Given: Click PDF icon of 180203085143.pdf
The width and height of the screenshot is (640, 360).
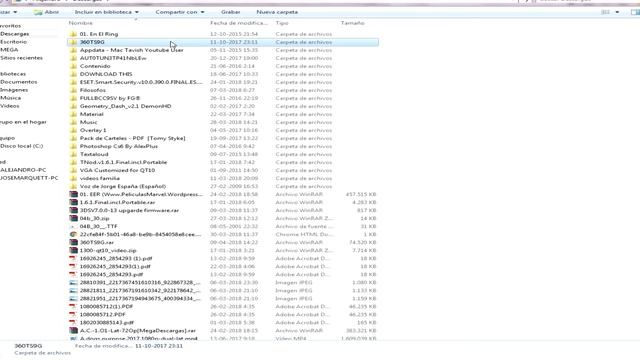Looking at the screenshot, I should (x=73, y=322).
